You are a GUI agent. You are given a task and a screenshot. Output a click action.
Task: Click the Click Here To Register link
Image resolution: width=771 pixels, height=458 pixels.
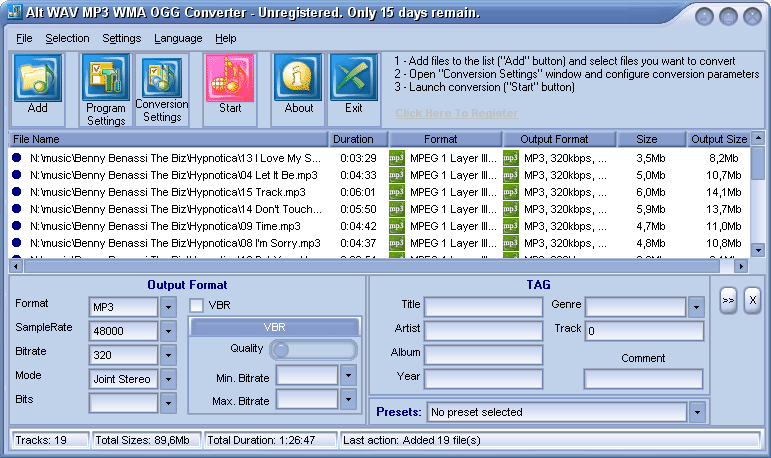coord(456,113)
